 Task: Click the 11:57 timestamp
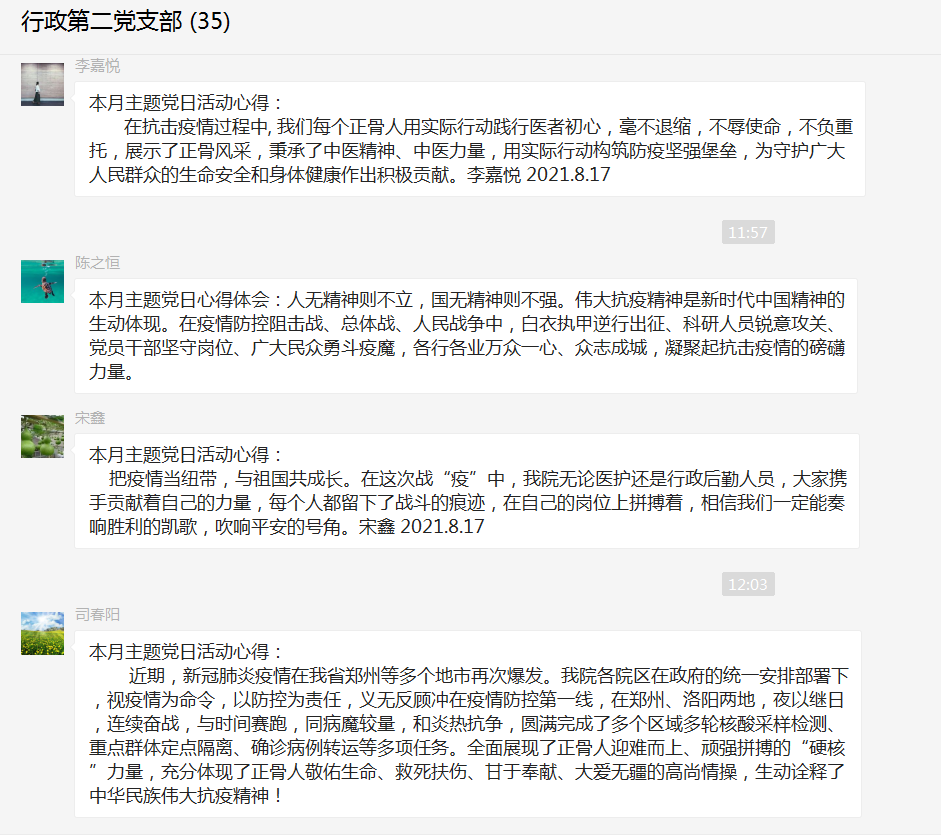coord(748,232)
